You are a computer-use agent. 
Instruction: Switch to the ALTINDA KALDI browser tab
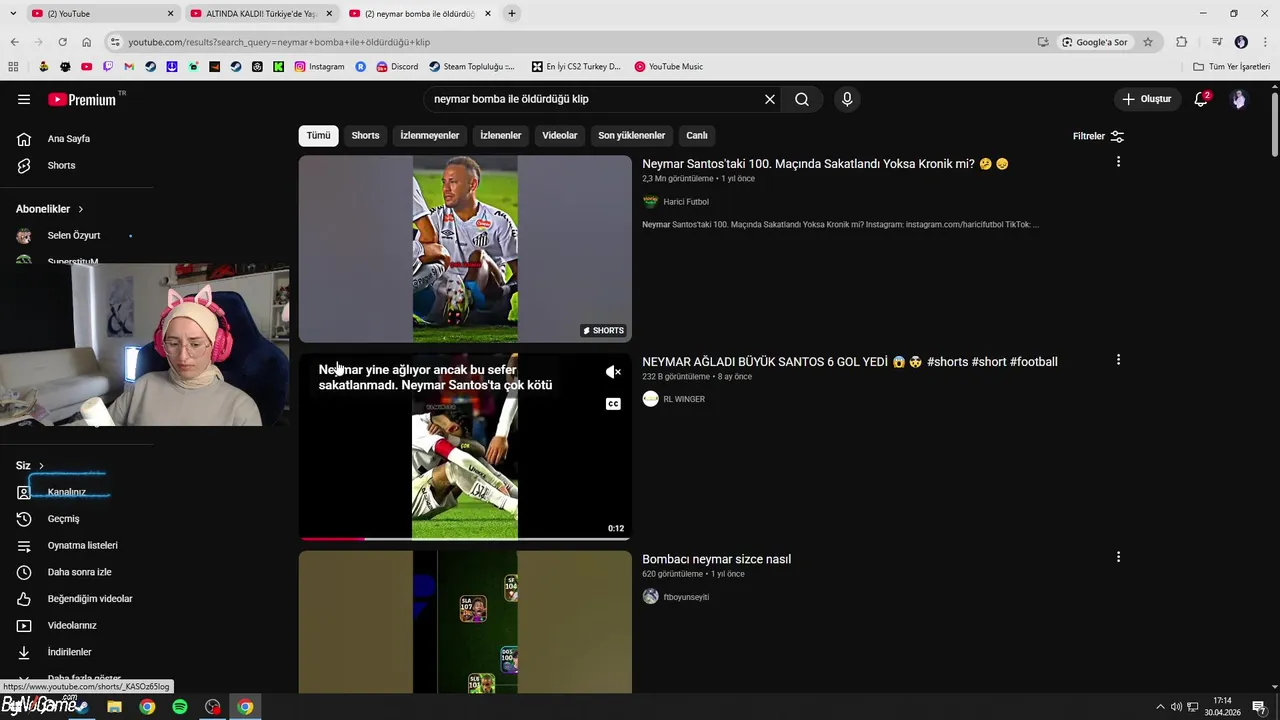261,14
